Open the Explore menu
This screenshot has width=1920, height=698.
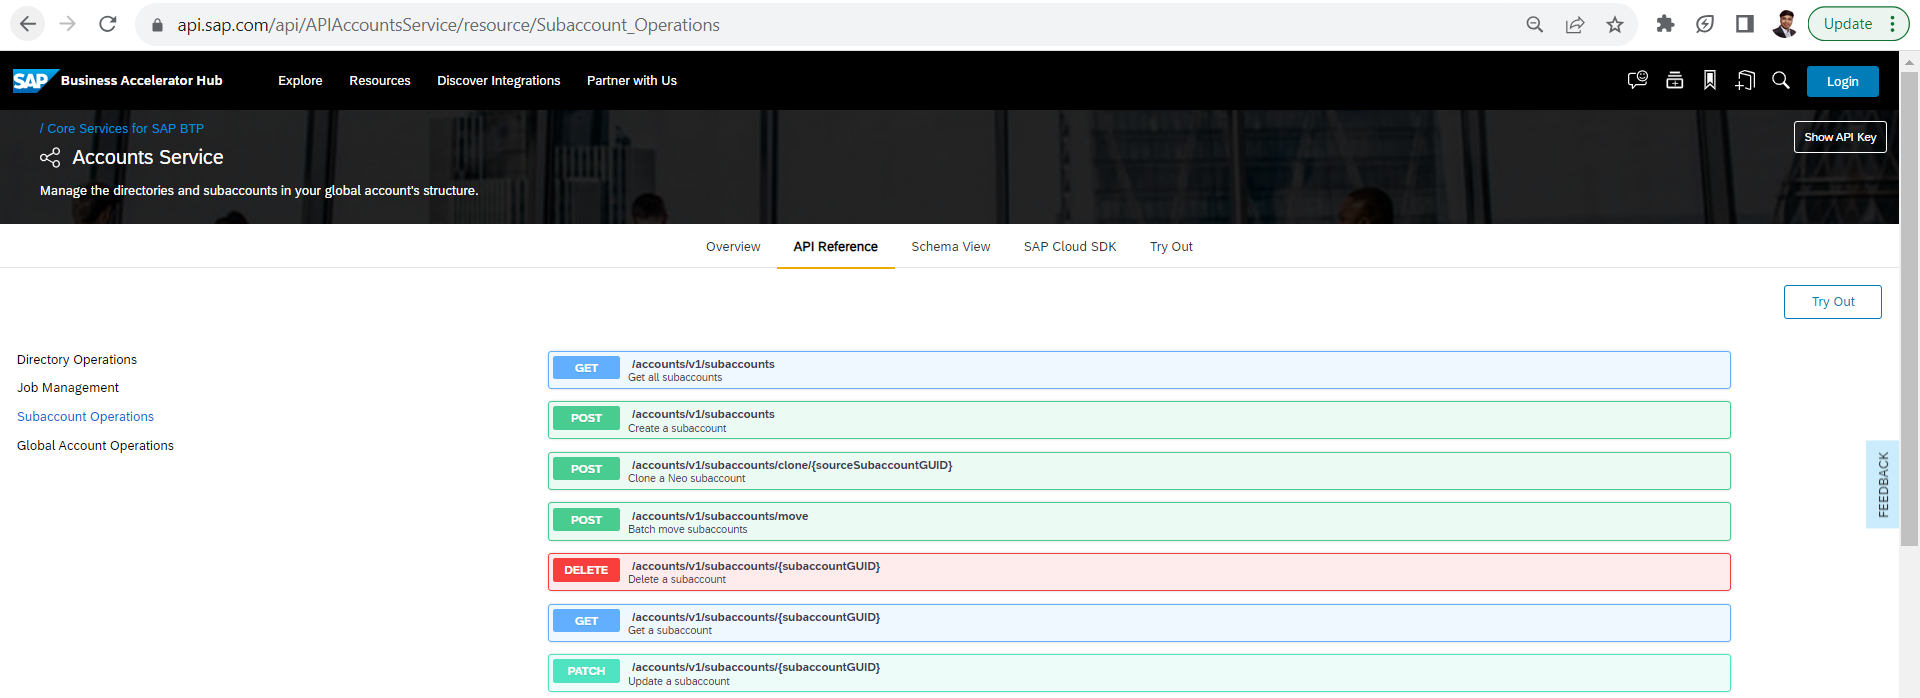coord(300,81)
